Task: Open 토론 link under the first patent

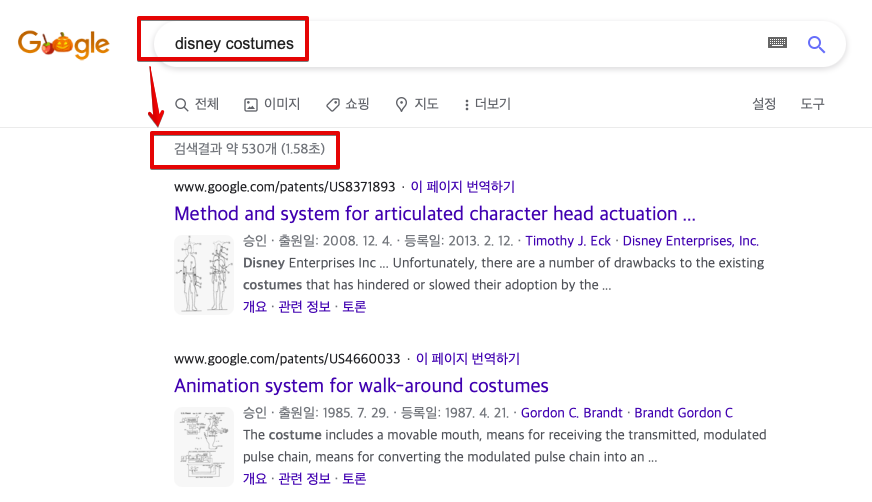Action: [354, 307]
